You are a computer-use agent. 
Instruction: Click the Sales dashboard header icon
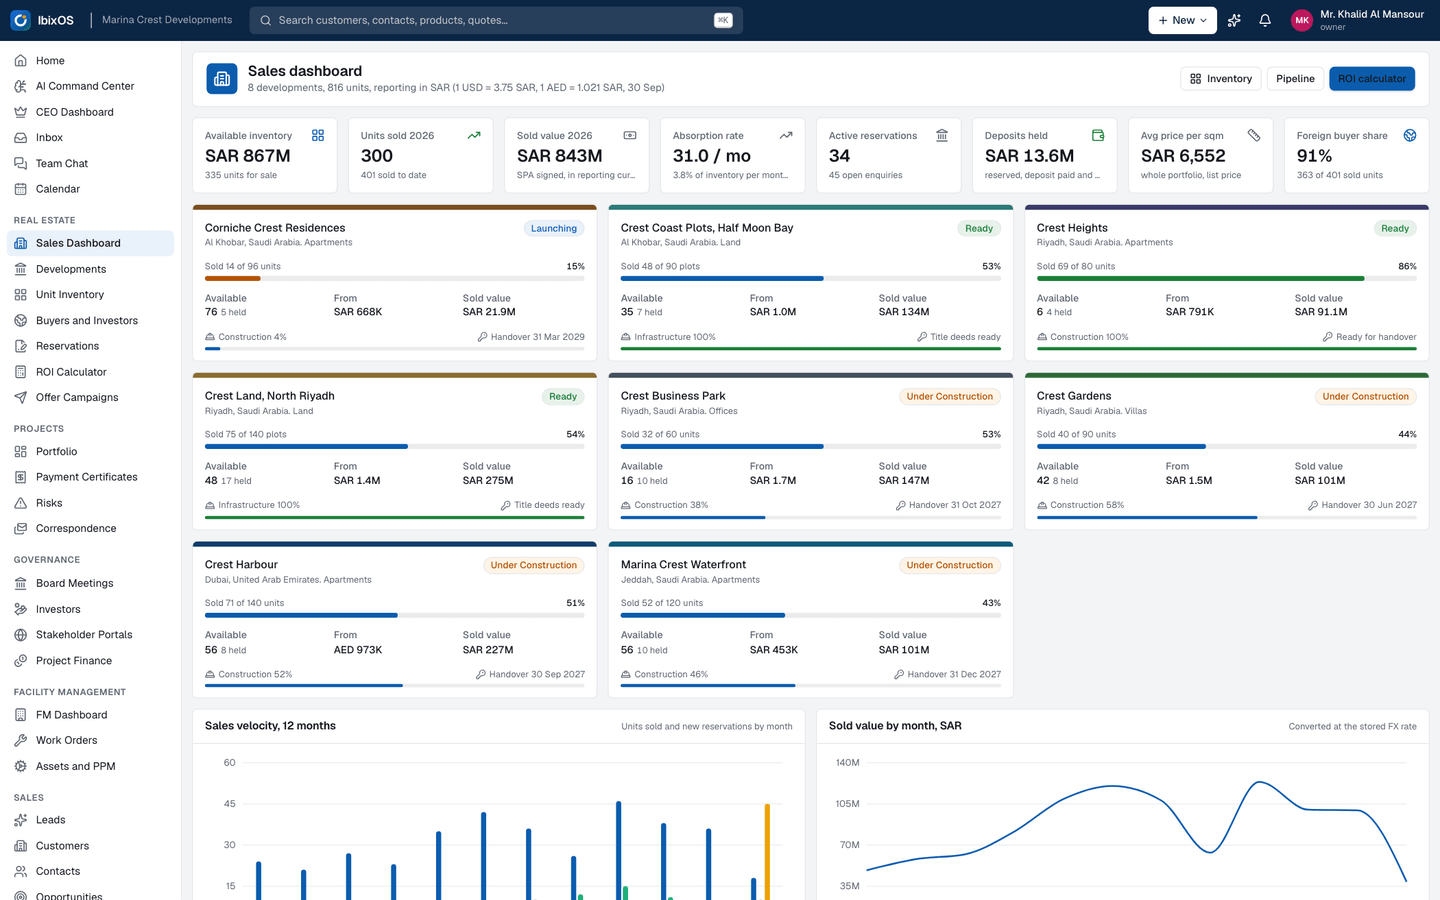222,78
